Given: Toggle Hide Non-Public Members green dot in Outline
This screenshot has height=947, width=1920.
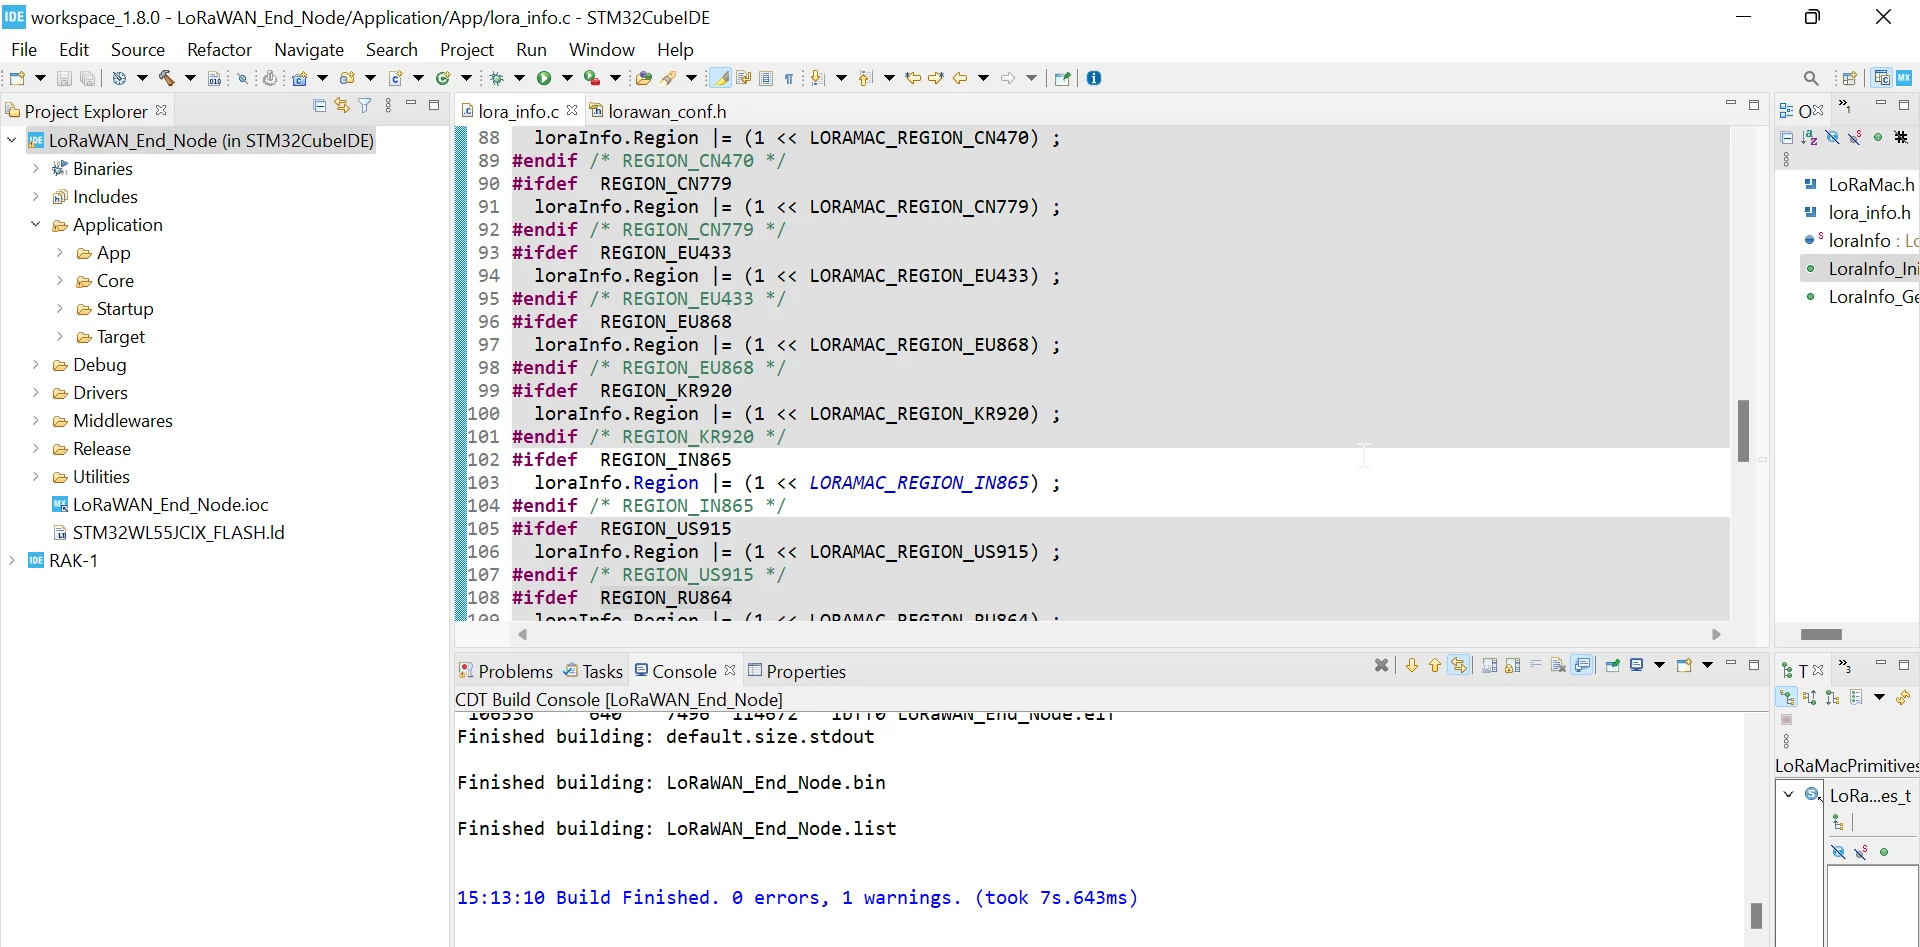Looking at the screenshot, I should point(1878,138).
